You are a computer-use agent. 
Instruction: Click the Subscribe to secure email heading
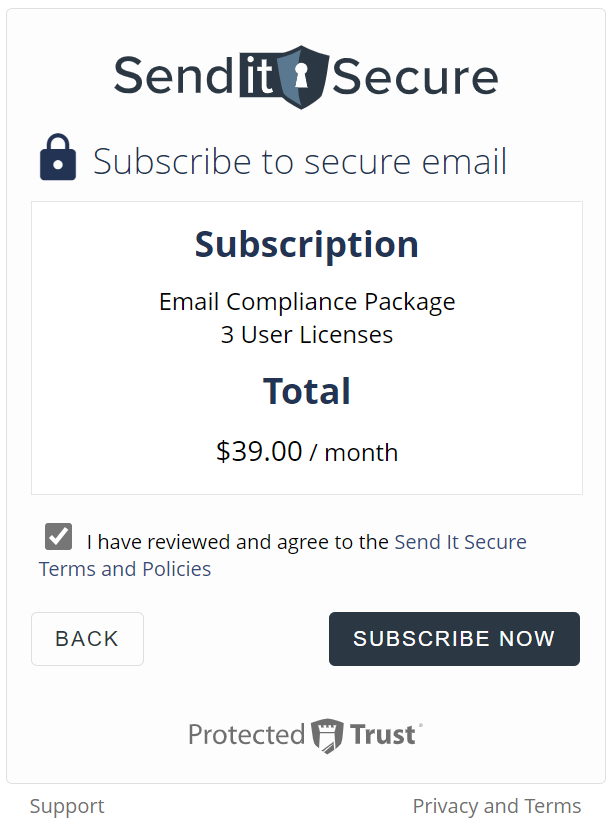[300, 161]
